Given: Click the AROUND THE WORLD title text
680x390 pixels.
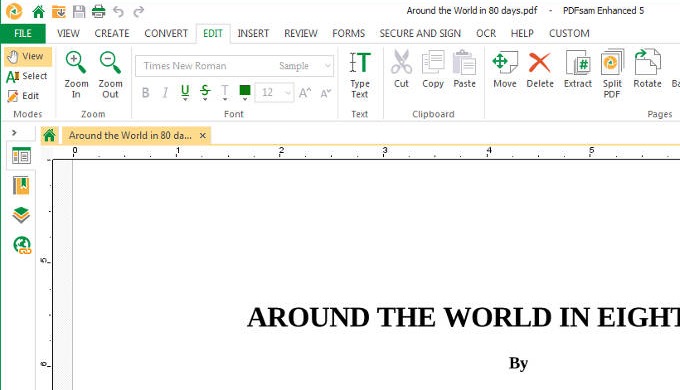Looking at the screenshot, I should point(464,317).
